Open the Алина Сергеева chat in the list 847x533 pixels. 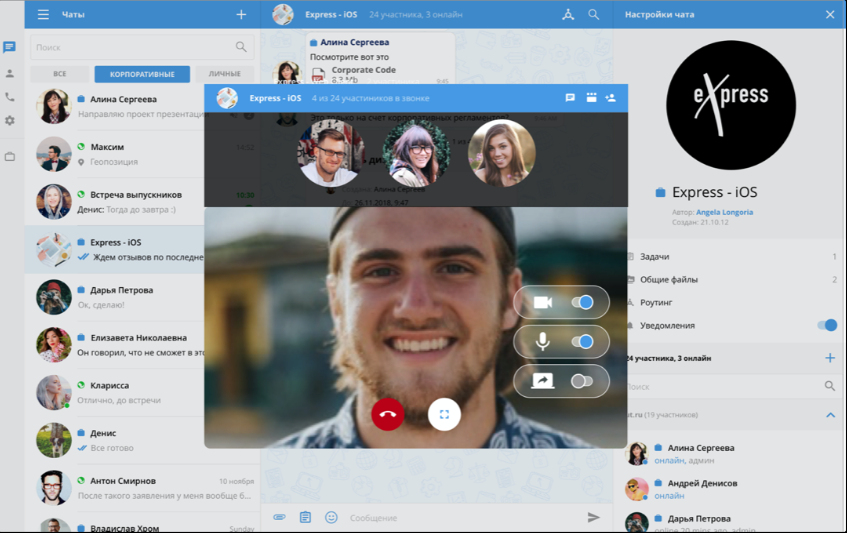(115, 106)
